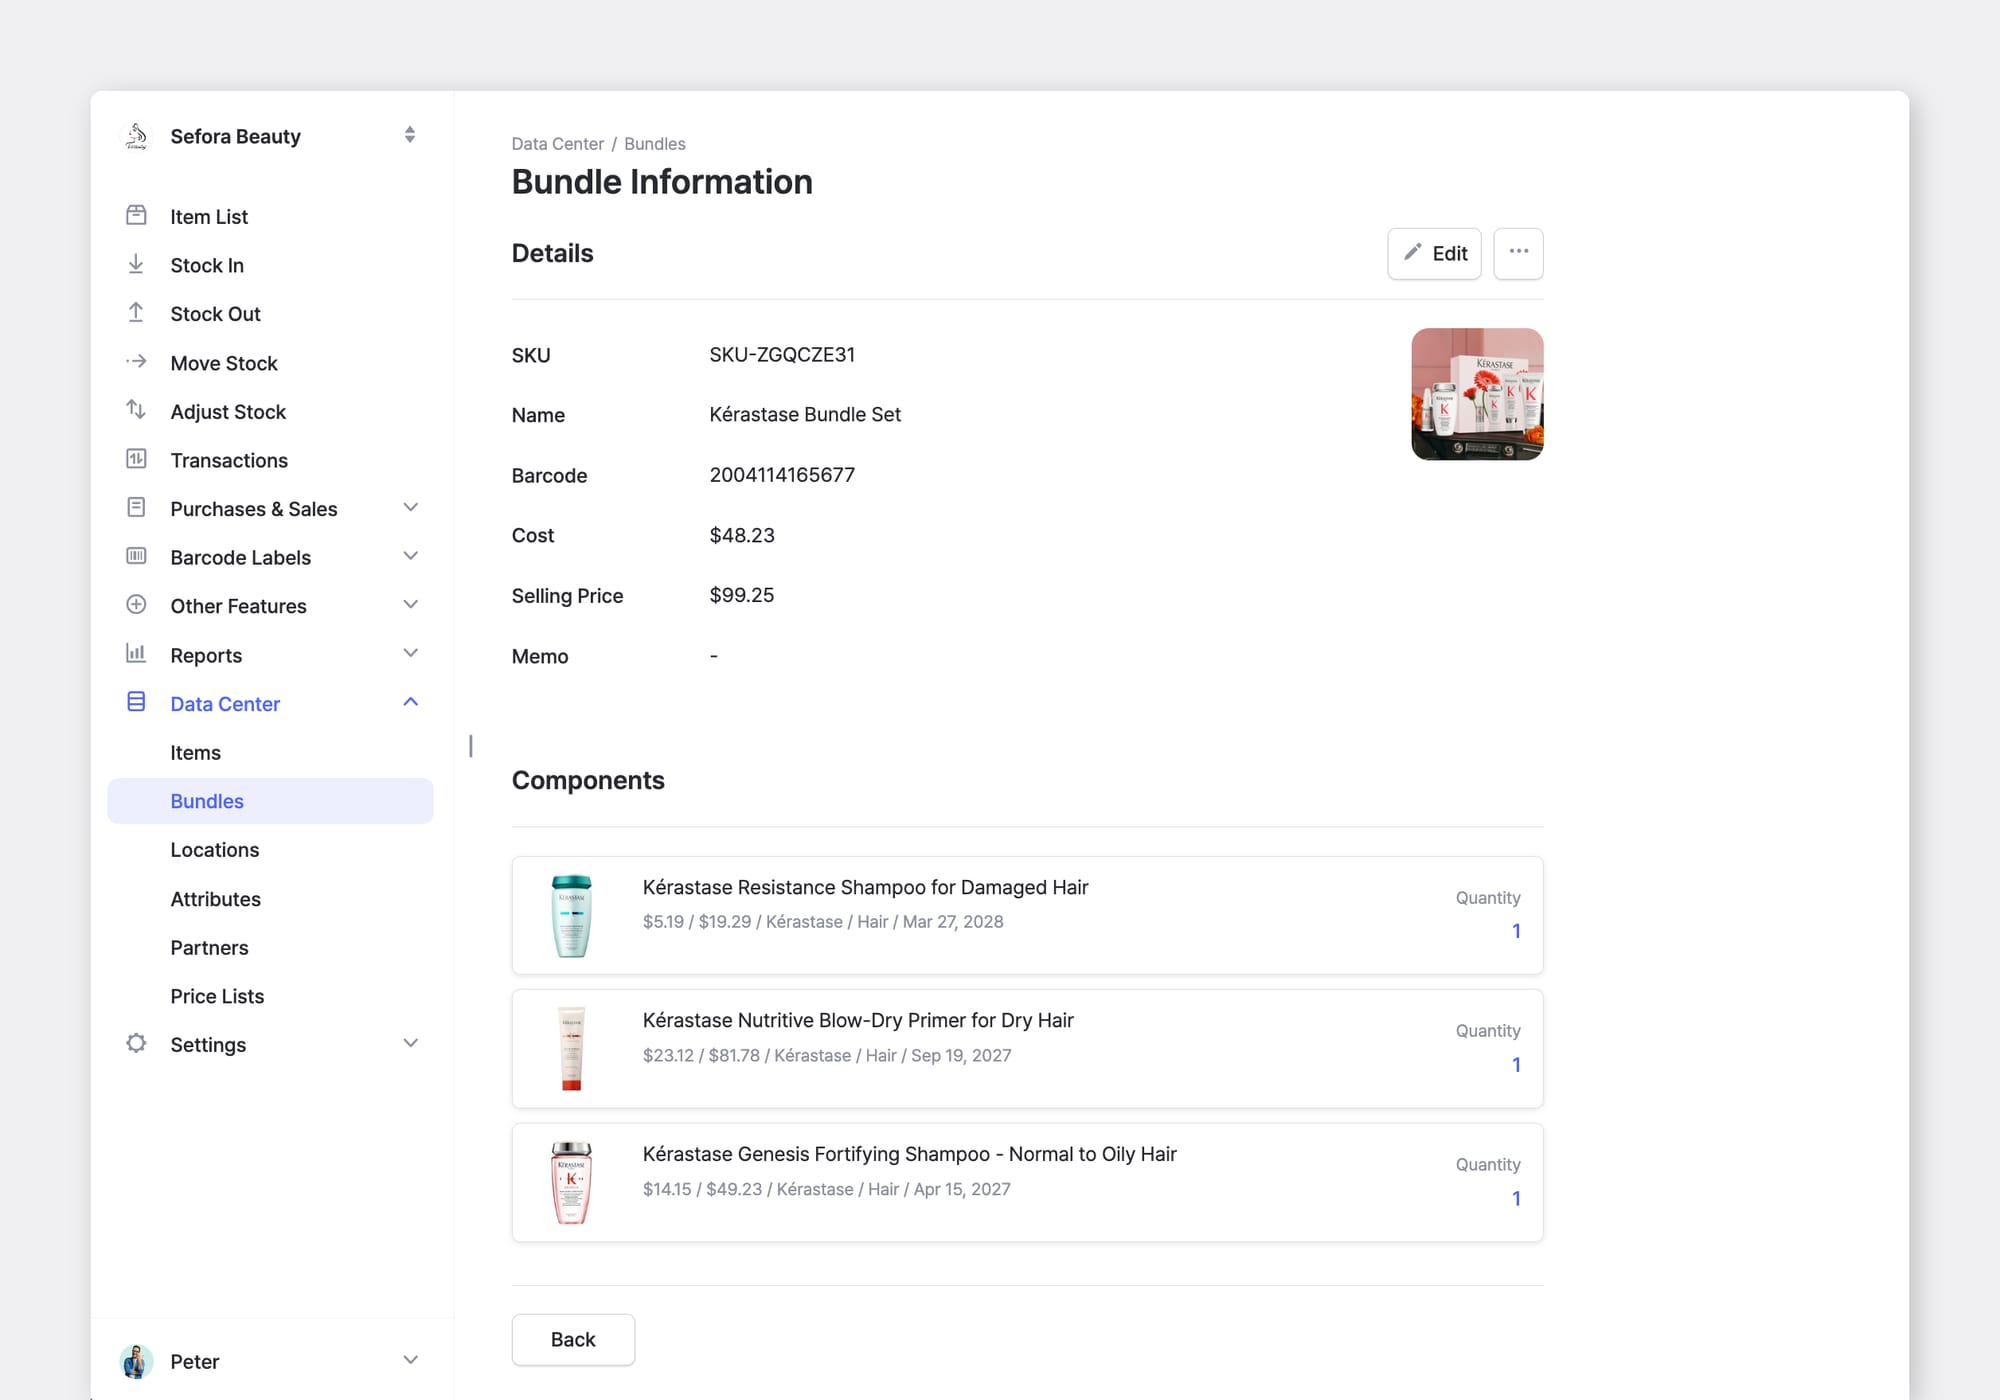2000x1400 pixels.
Task: Click the Transactions icon in sidebar
Action: (136, 458)
